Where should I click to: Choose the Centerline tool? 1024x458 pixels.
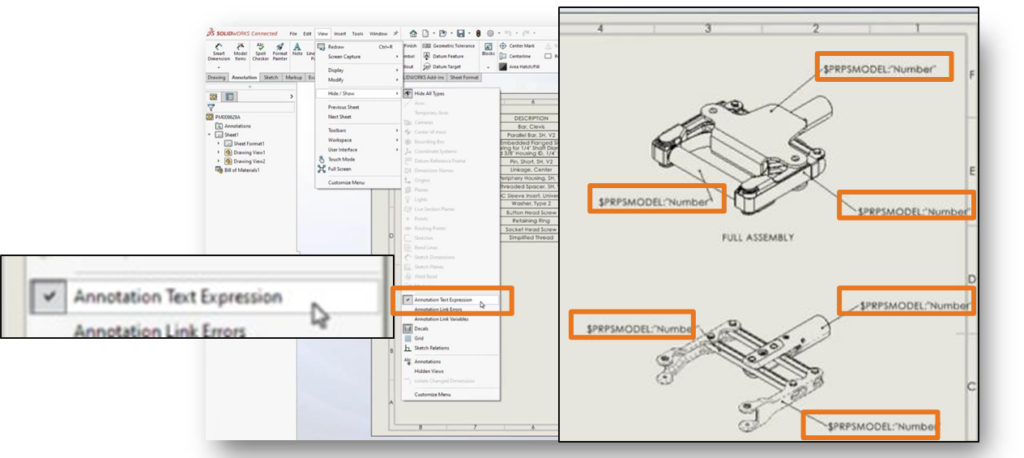[516, 56]
